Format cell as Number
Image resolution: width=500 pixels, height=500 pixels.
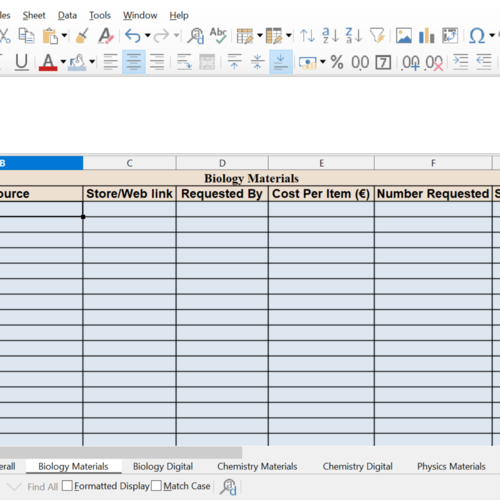360,62
